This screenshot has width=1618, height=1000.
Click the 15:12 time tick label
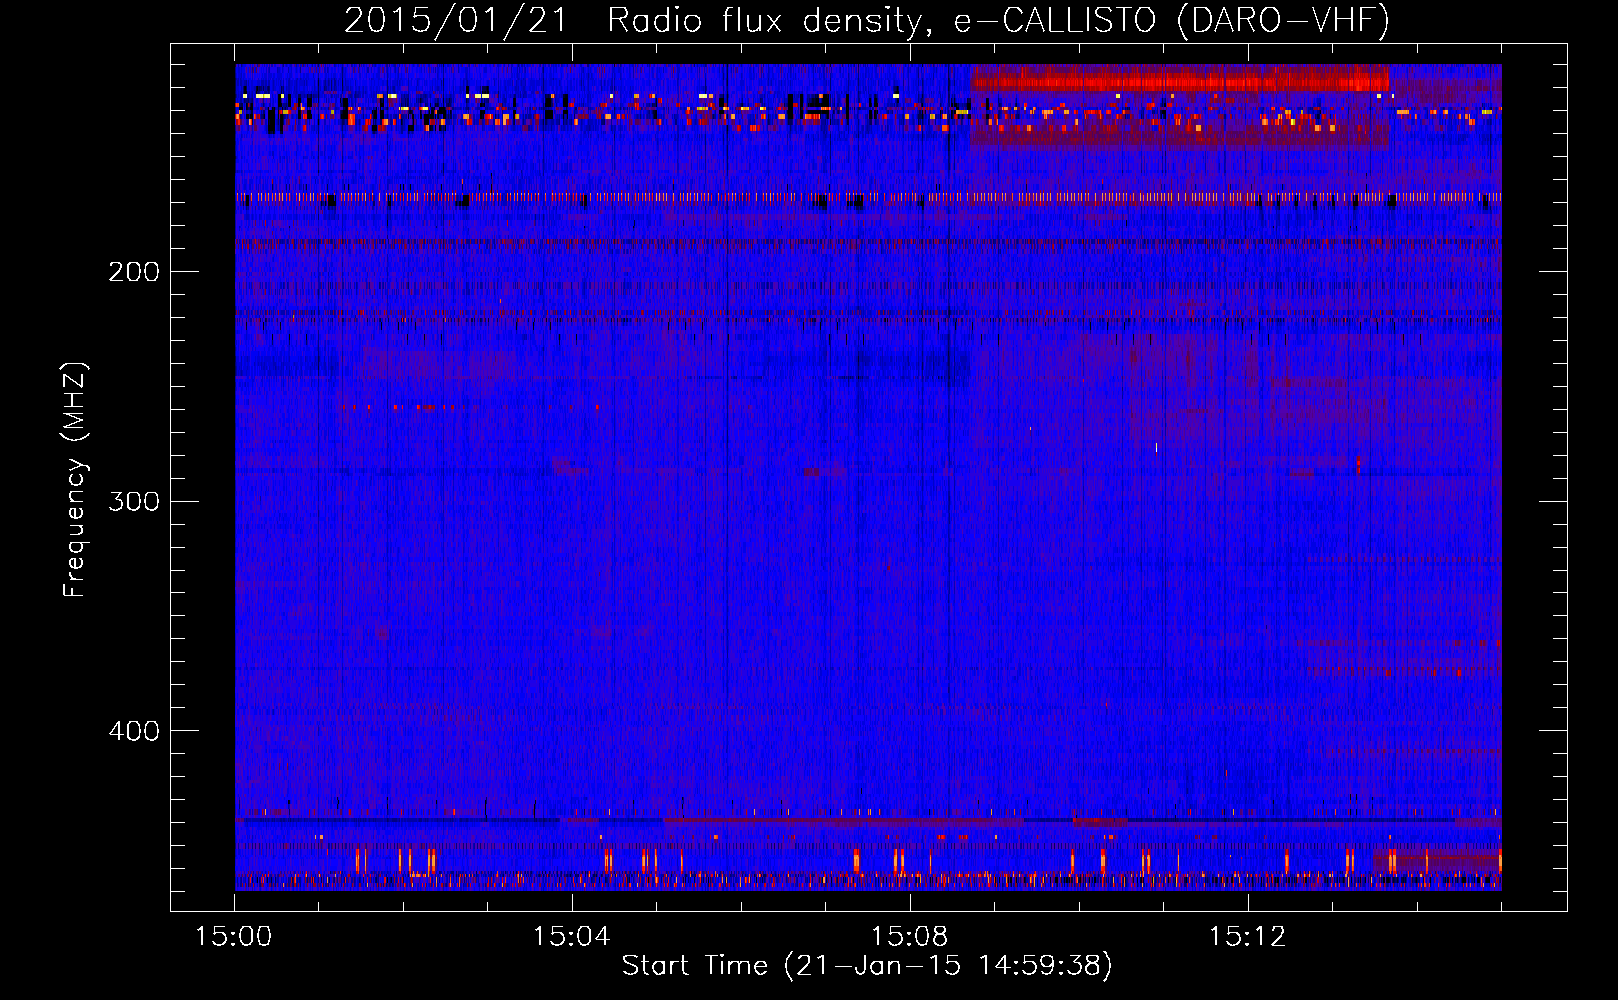click(x=1247, y=937)
